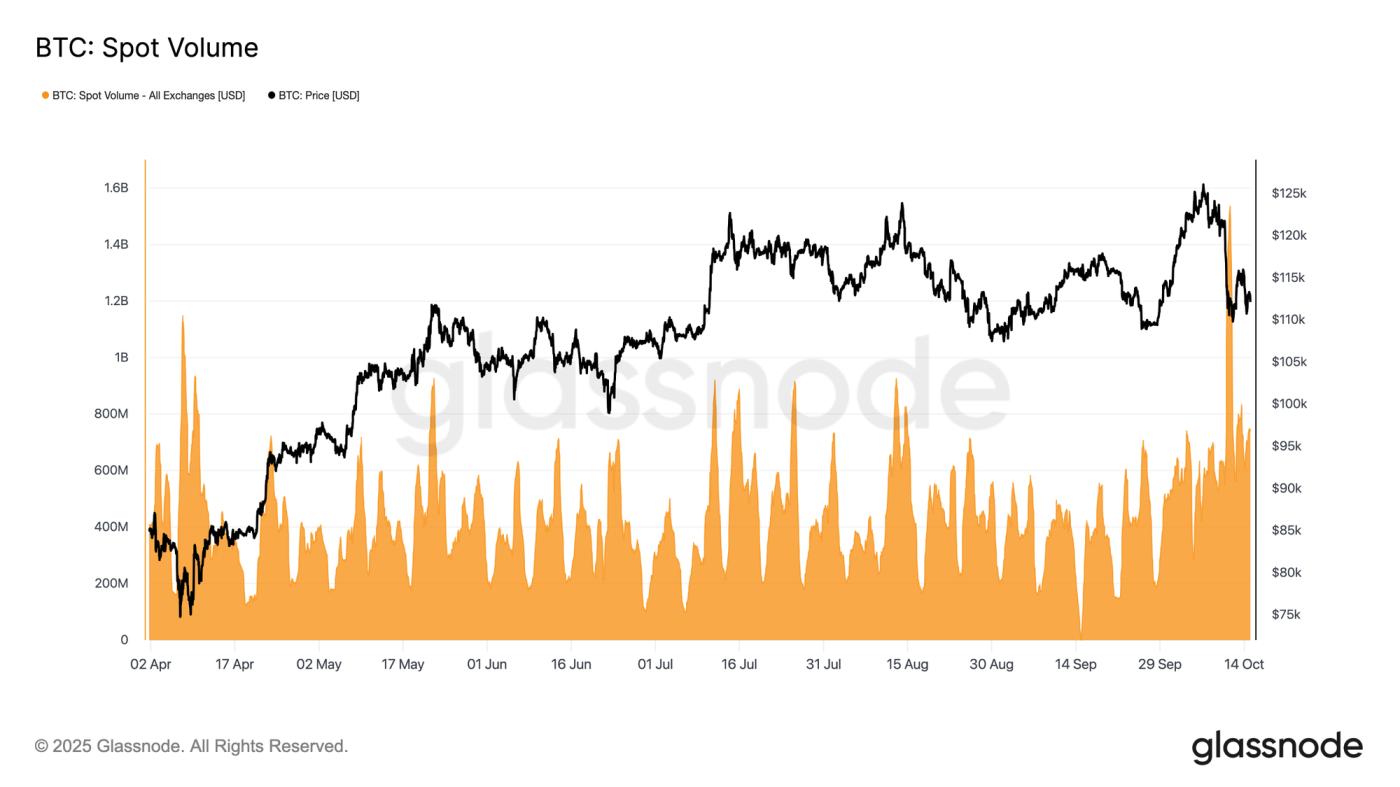This screenshot has height=787, width=1400.
Task: Click the '$125k' price axis label
Action: (1289, 193)
